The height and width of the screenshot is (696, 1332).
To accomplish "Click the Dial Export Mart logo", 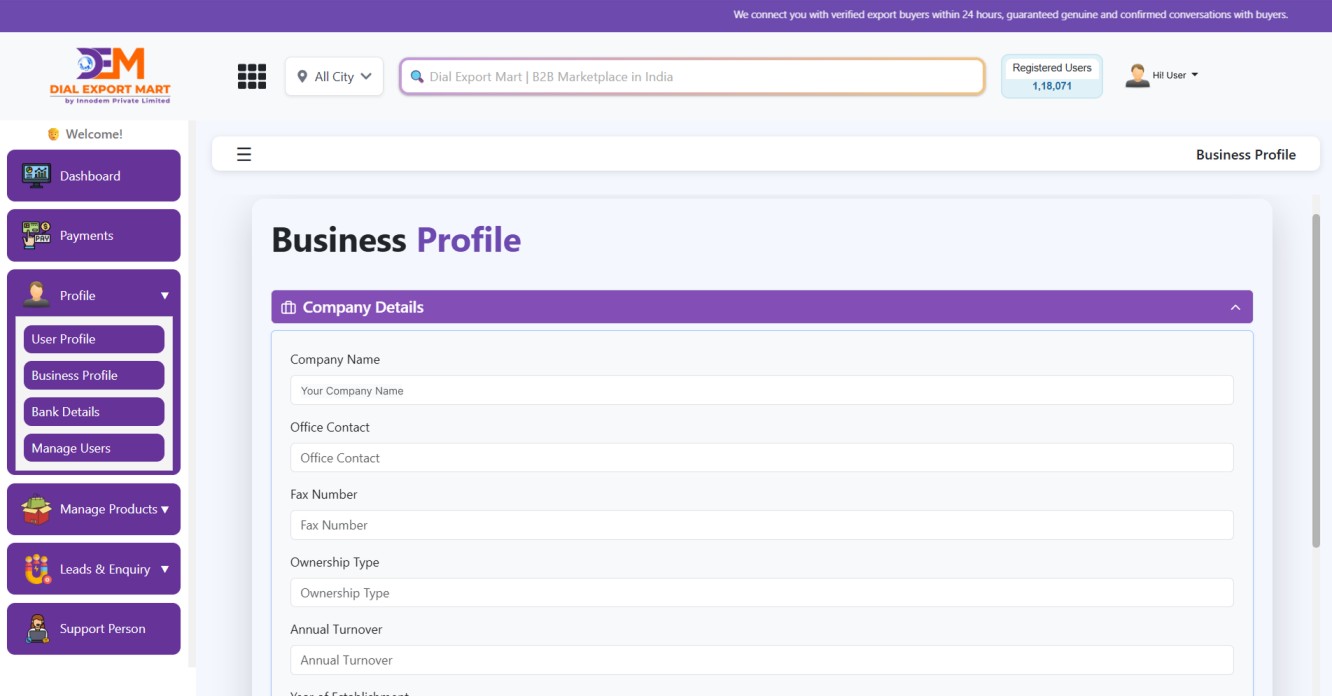I will click(x=110, y=76).
